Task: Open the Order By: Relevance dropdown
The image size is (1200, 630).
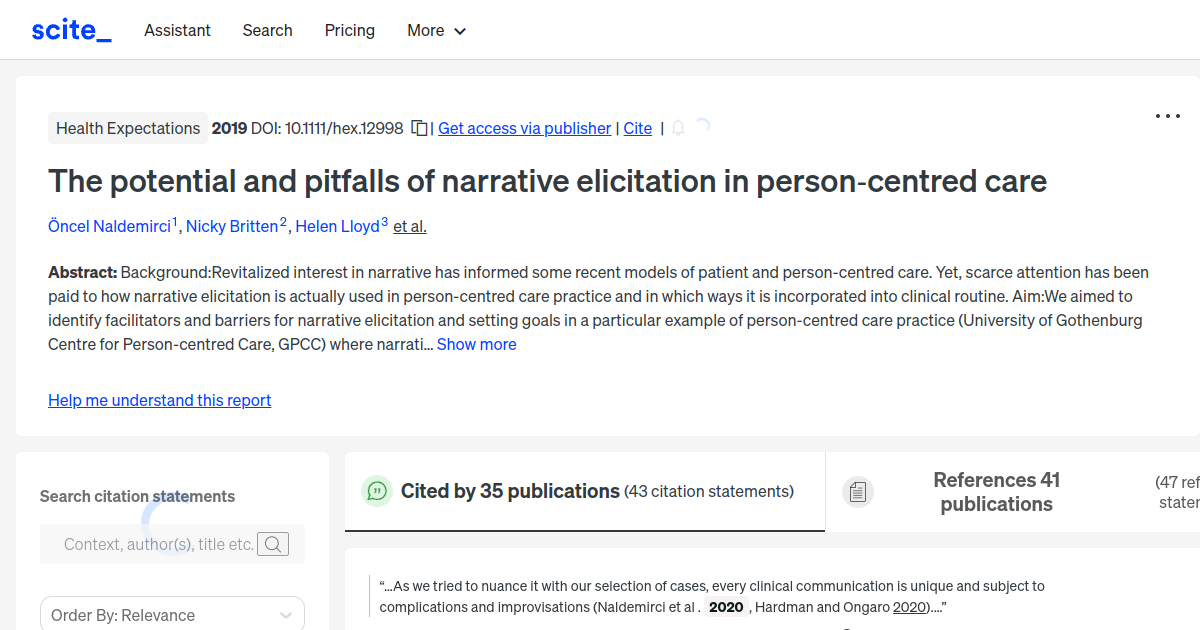Action: [172, 613]
